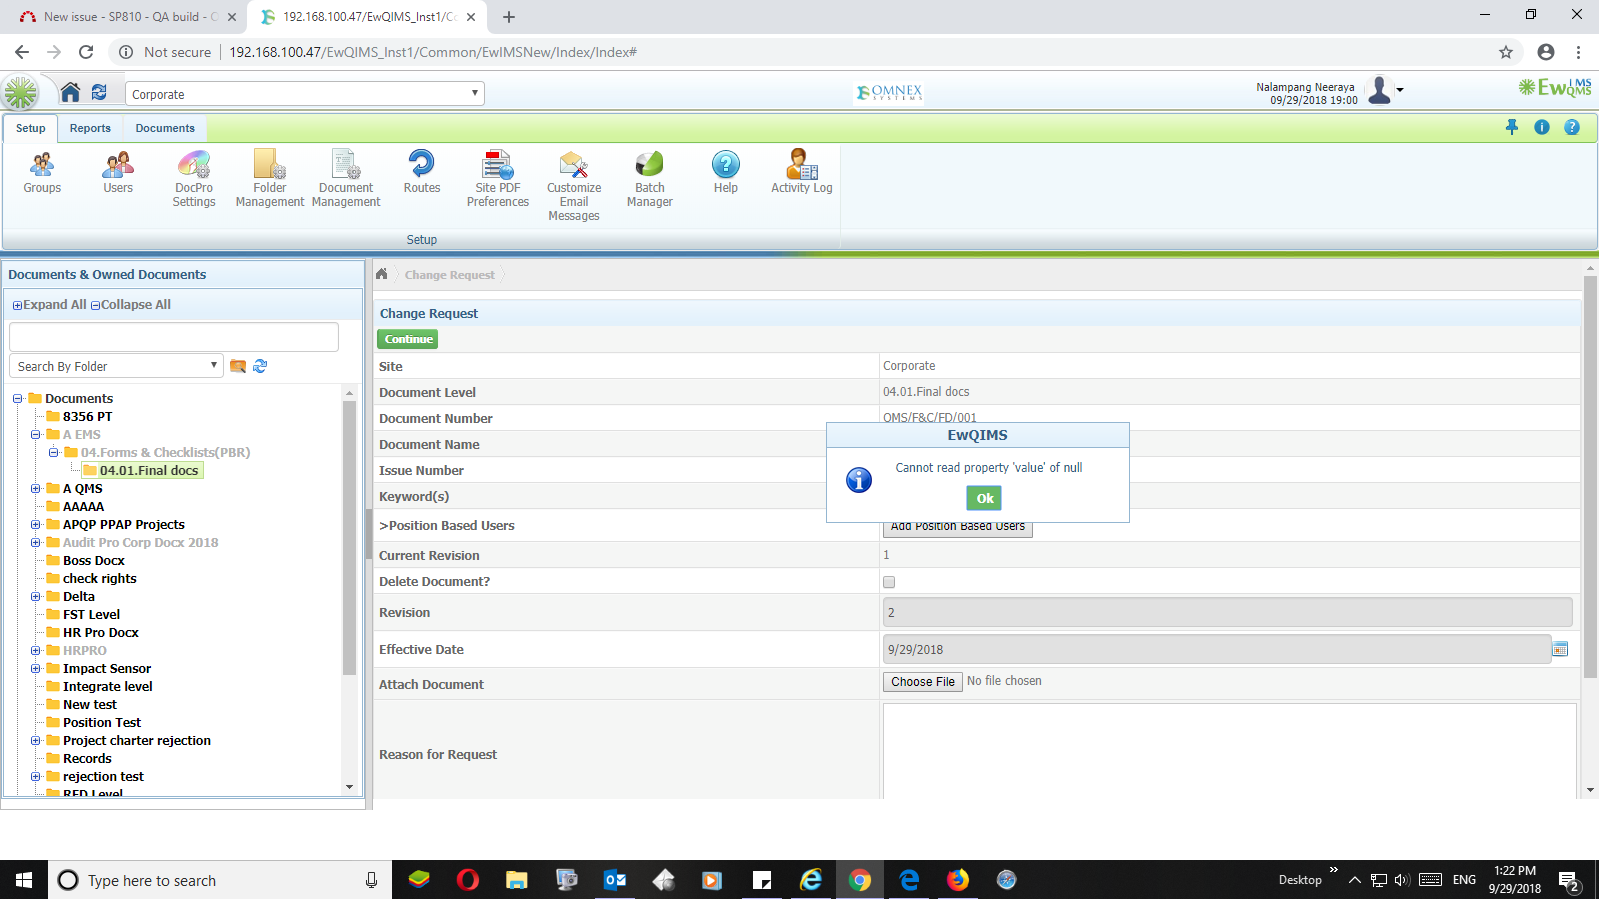The image size is (1599, 899).
Task: Switch to the Setup tab
Action: point(30,128)
